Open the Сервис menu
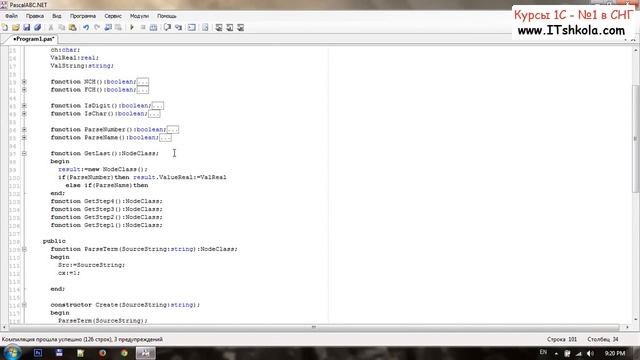Viewport: 640px width, 360px height. (113, 16)
